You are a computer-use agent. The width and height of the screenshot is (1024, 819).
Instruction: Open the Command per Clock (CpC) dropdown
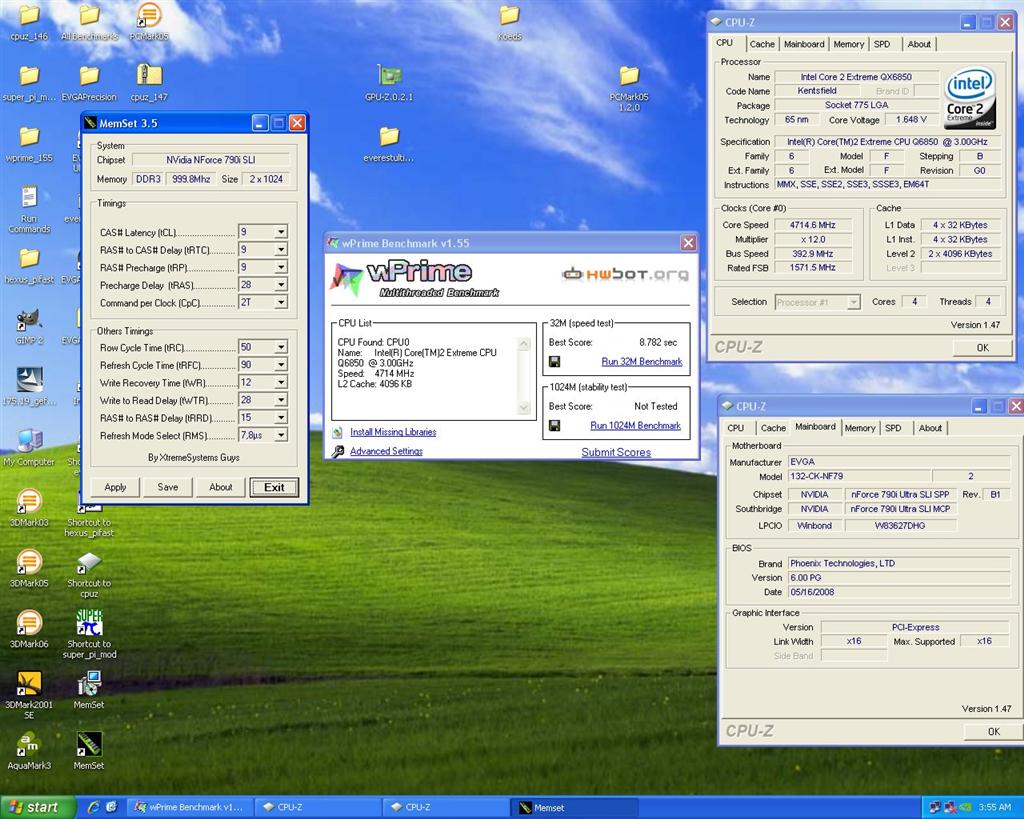click(281, 302)
